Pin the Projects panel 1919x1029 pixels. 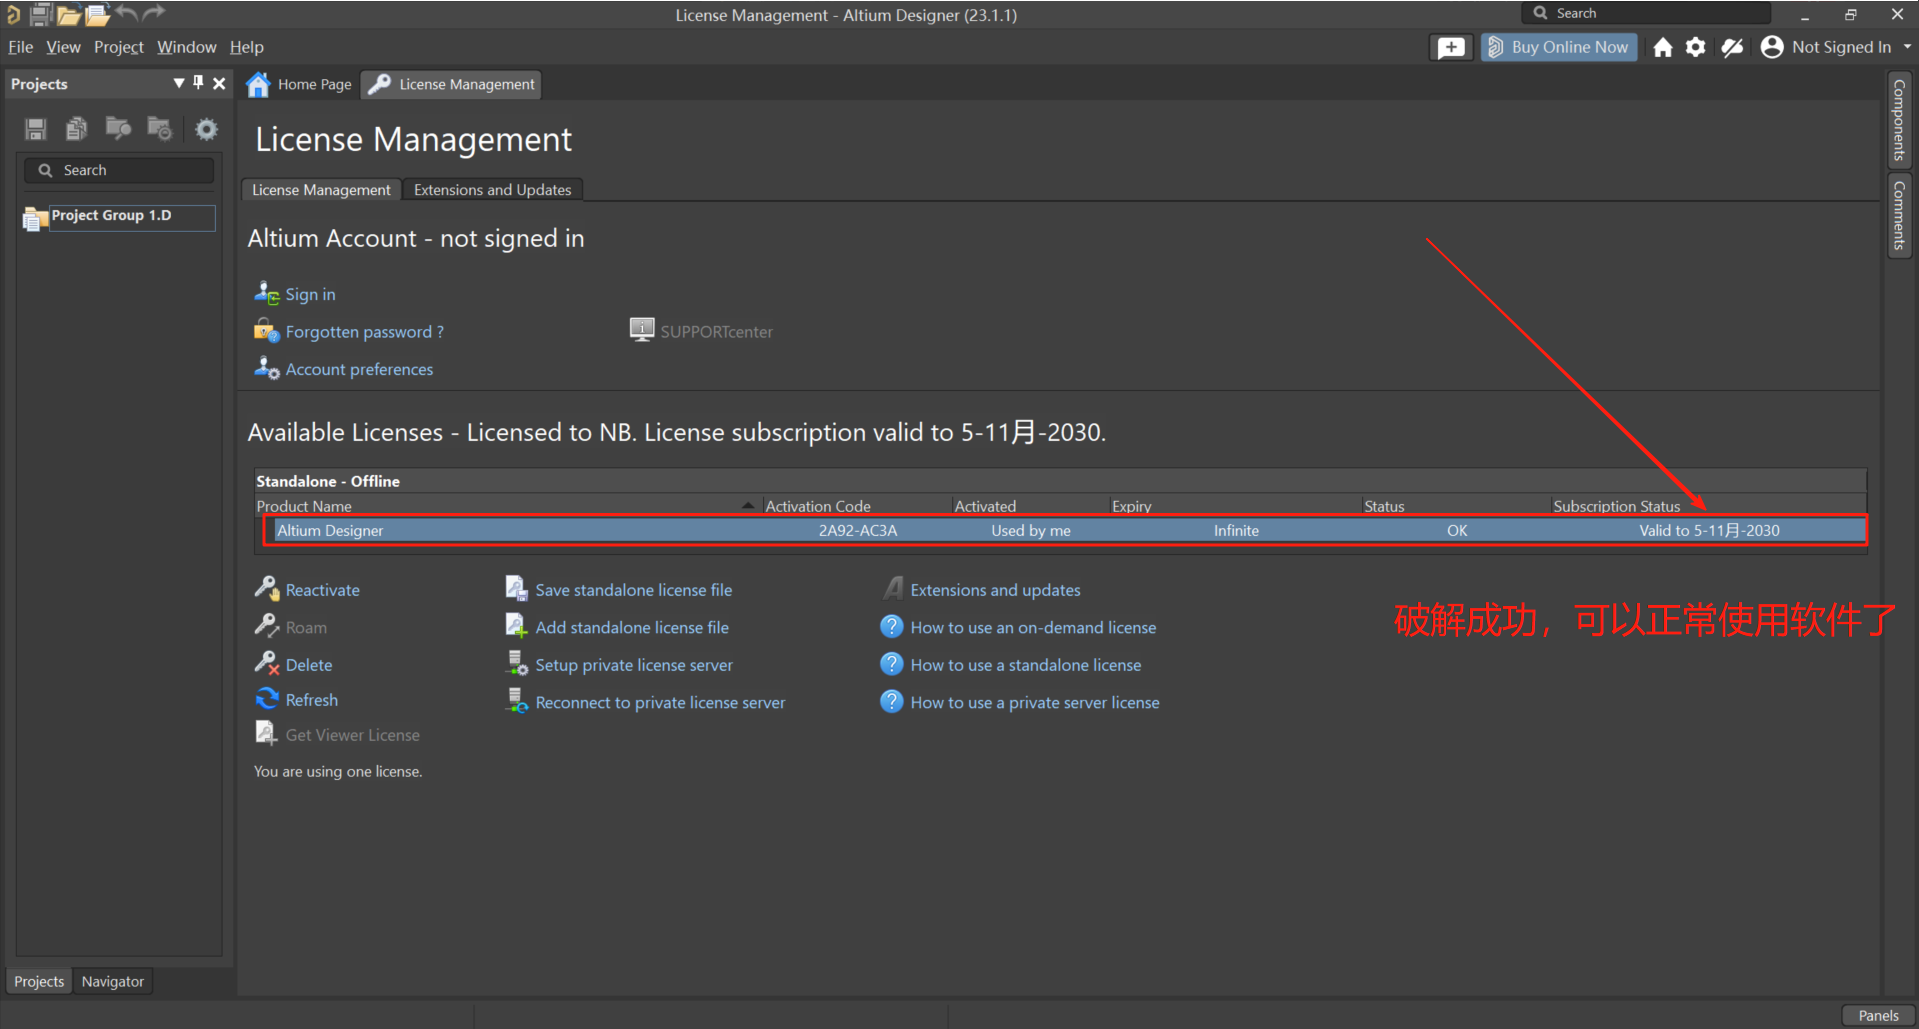(198, 83)
